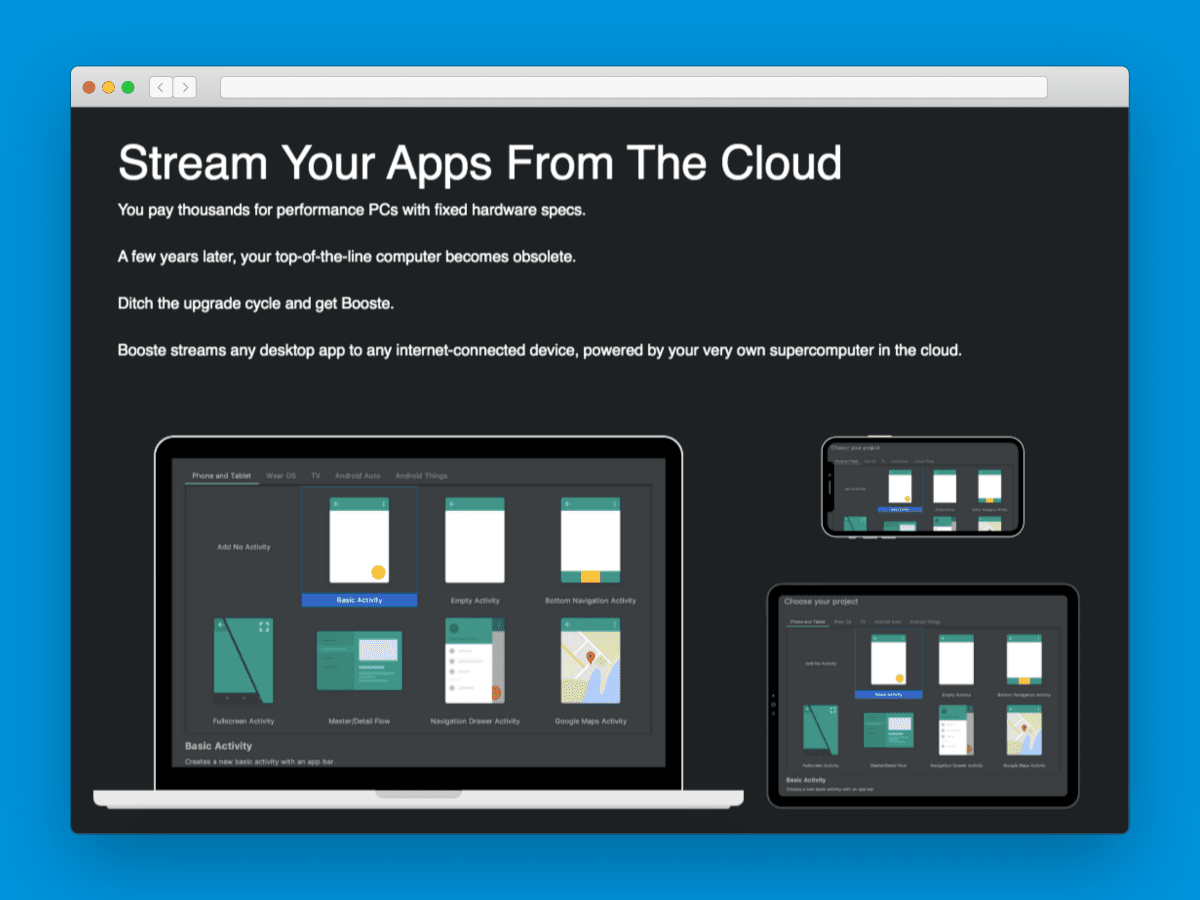
Task: Select Empty Activity in the tablet mockup
Action: (x=955, y=660)
